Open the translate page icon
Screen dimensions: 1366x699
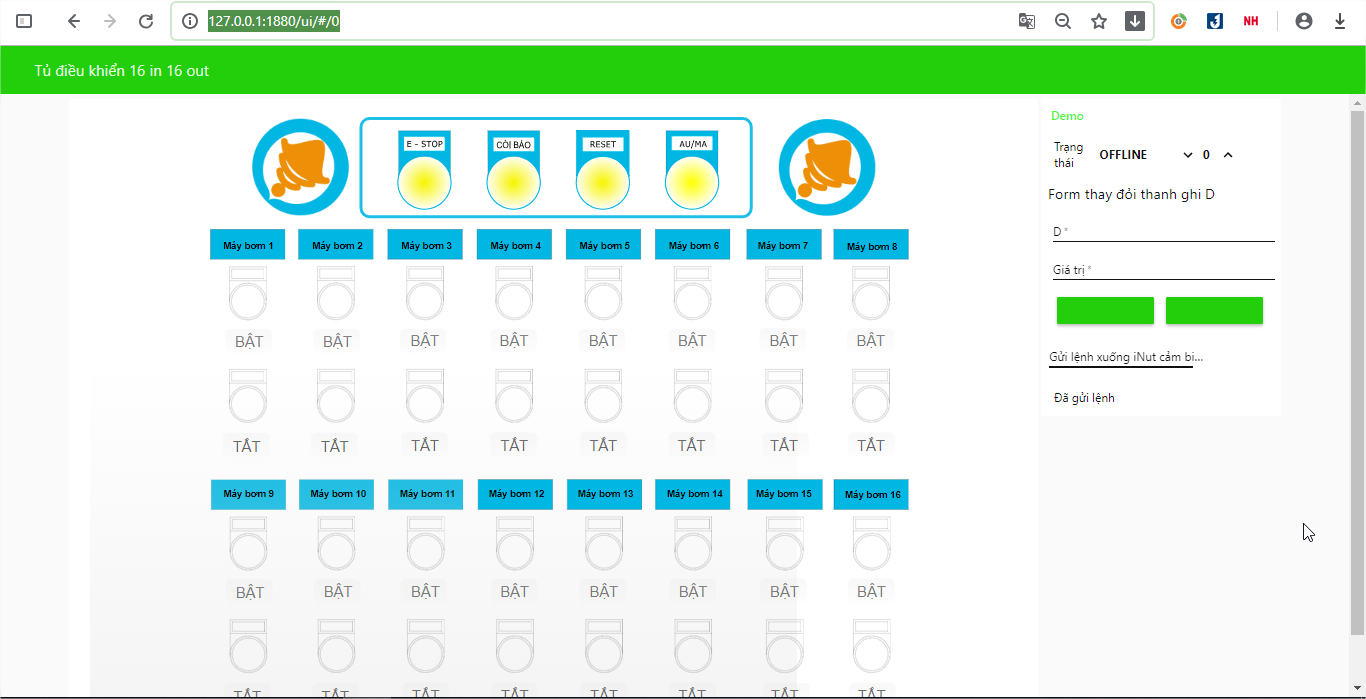point(1027,21)
